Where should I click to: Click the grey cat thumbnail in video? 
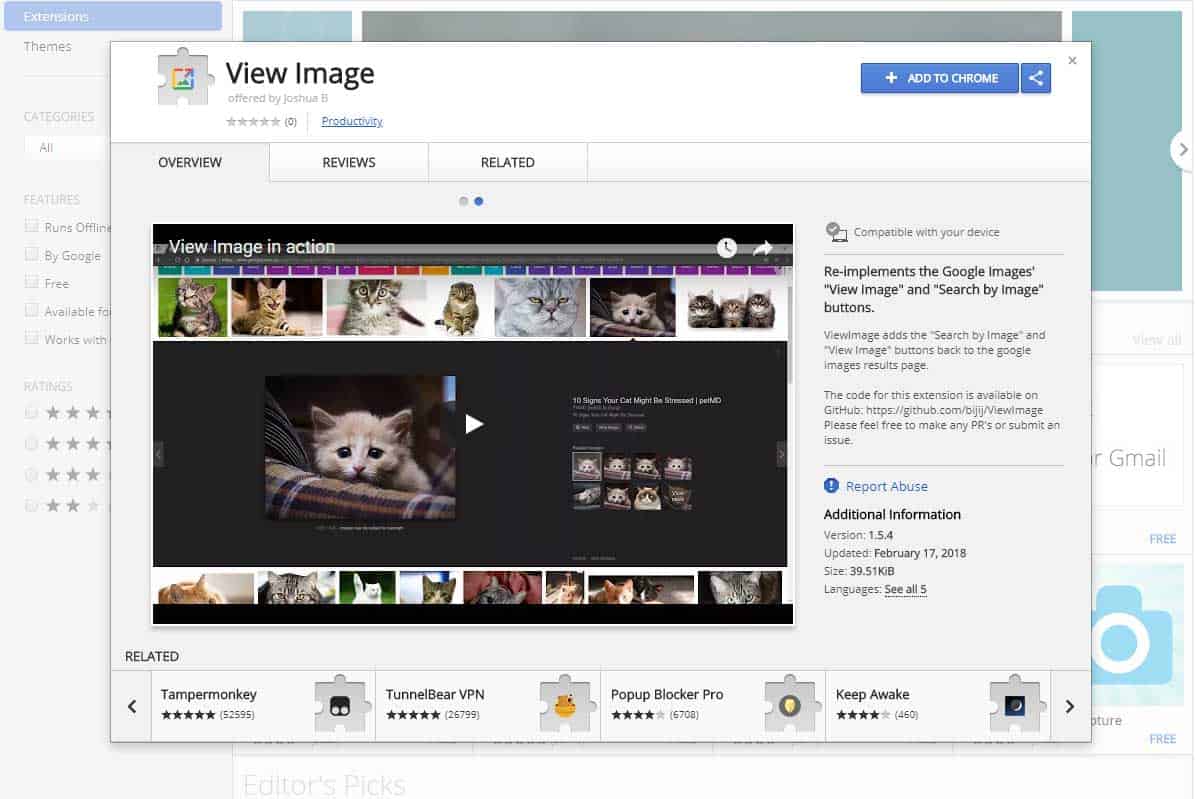tap(540, 306)
